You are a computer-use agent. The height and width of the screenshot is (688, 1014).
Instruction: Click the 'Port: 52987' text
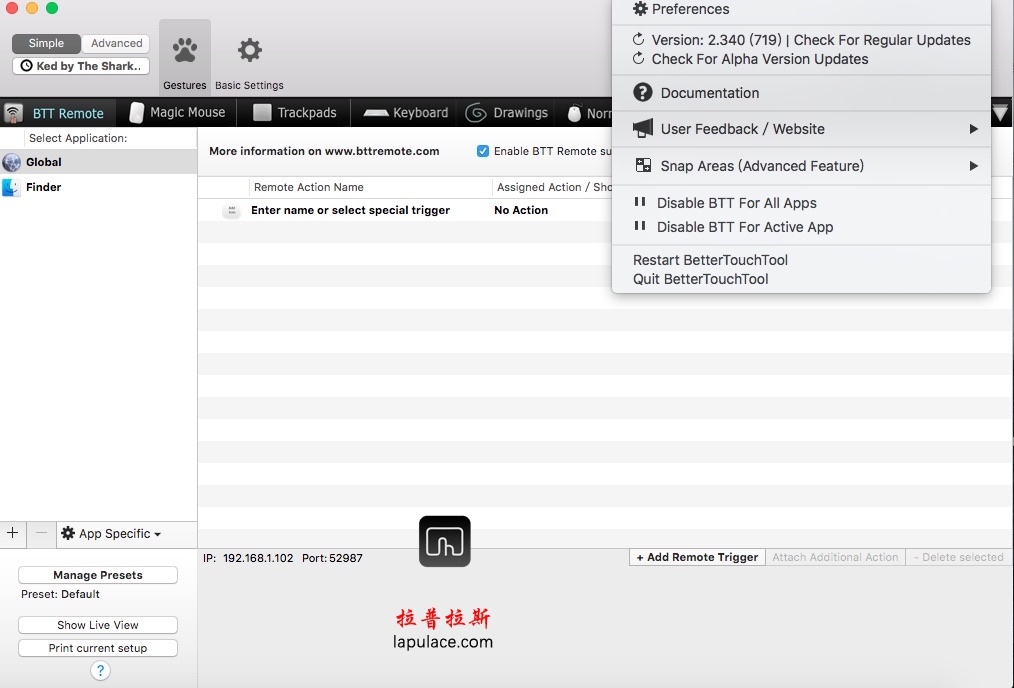point(332,558)
